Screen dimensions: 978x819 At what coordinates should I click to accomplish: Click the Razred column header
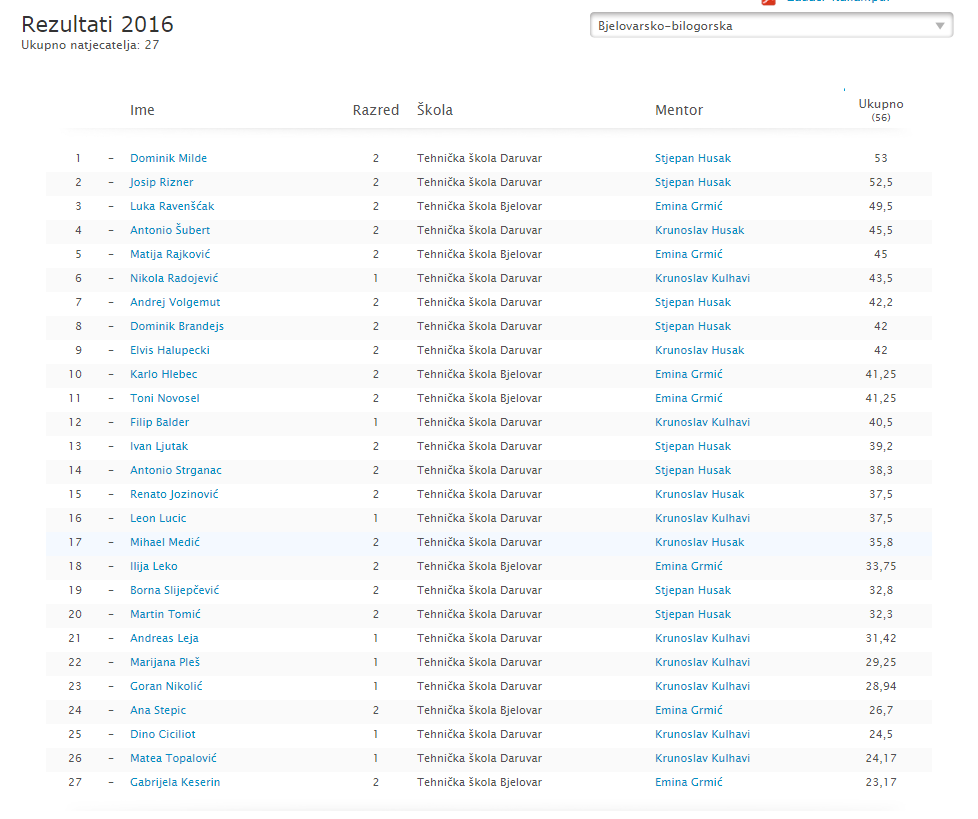pos(375,110)
